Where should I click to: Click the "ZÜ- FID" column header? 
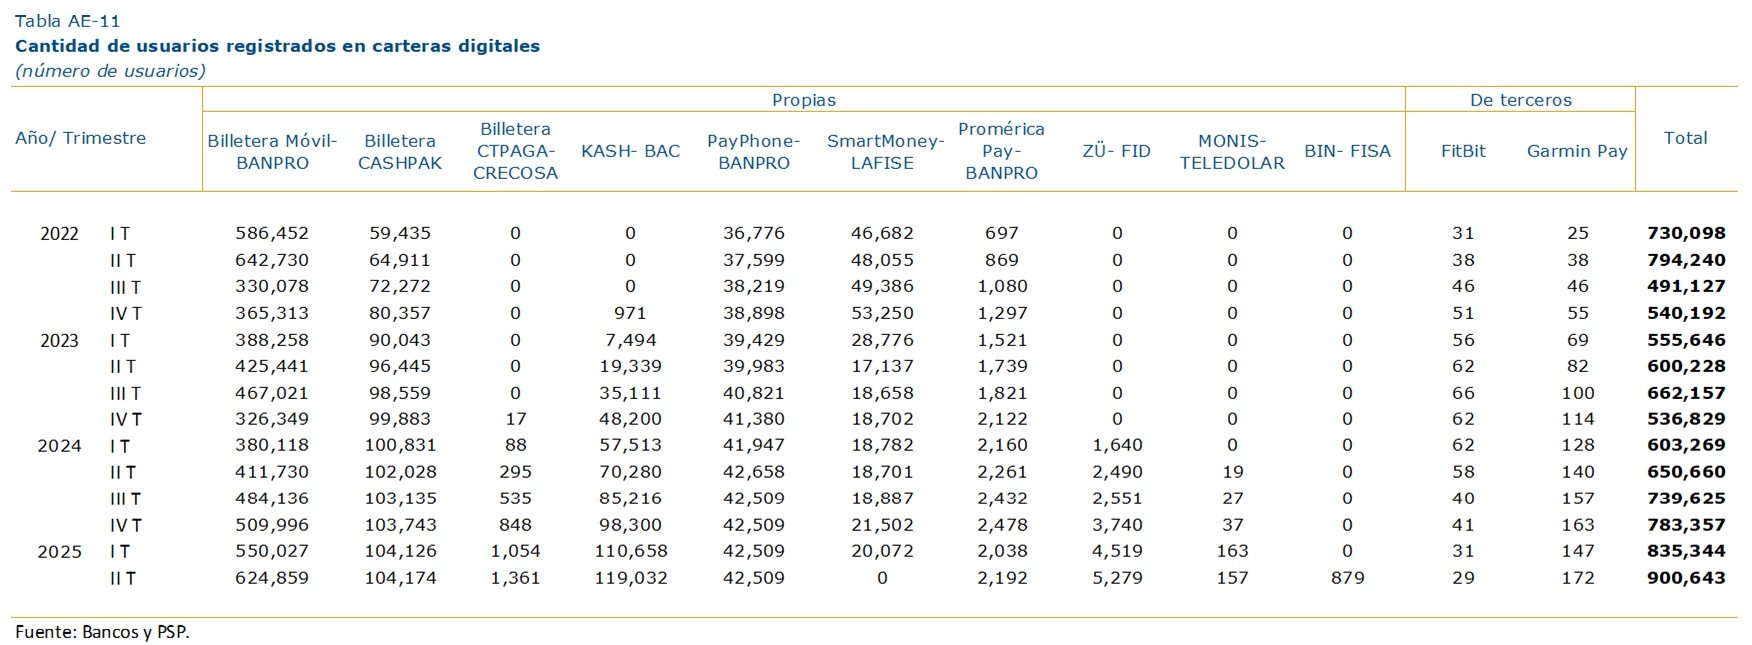click(x=1116, y=151)
